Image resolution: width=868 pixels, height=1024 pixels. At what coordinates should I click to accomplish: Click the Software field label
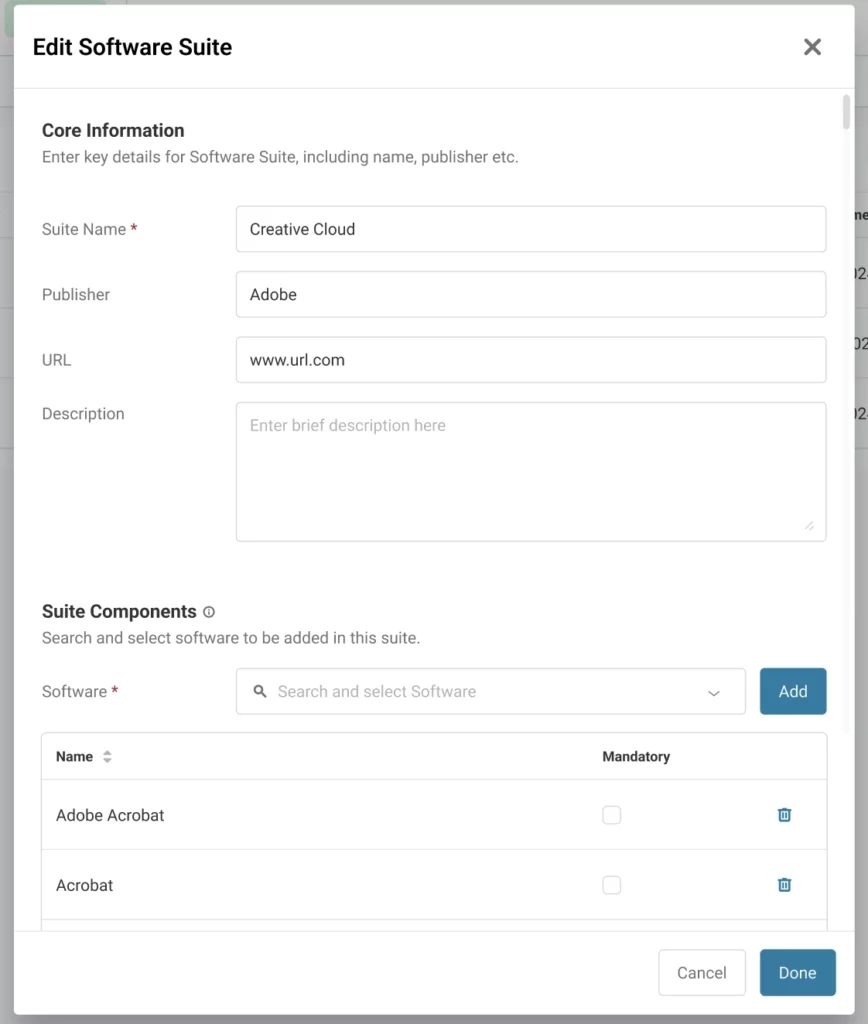pyautogui.click(x=74, y=691)
